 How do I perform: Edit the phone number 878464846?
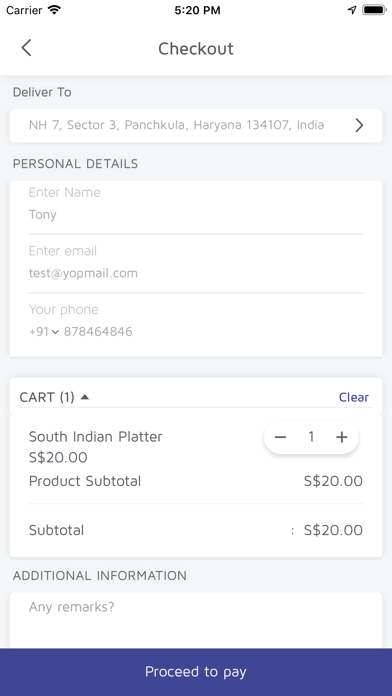[x=98, y=332]
